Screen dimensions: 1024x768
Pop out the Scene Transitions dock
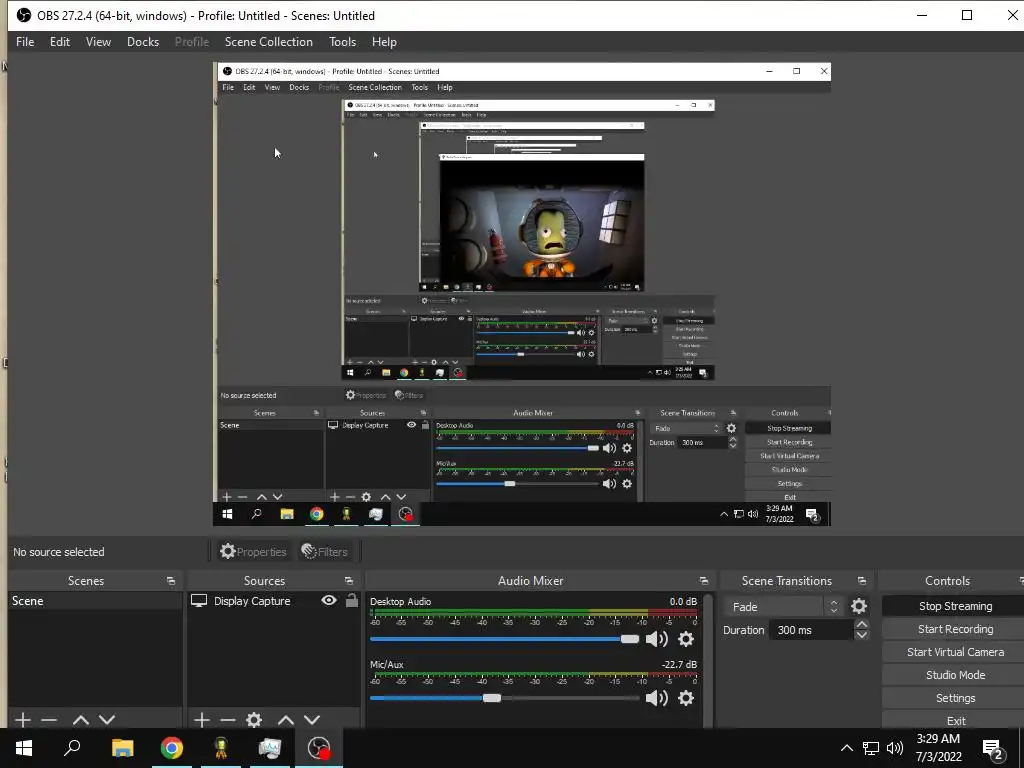(861, 581)
